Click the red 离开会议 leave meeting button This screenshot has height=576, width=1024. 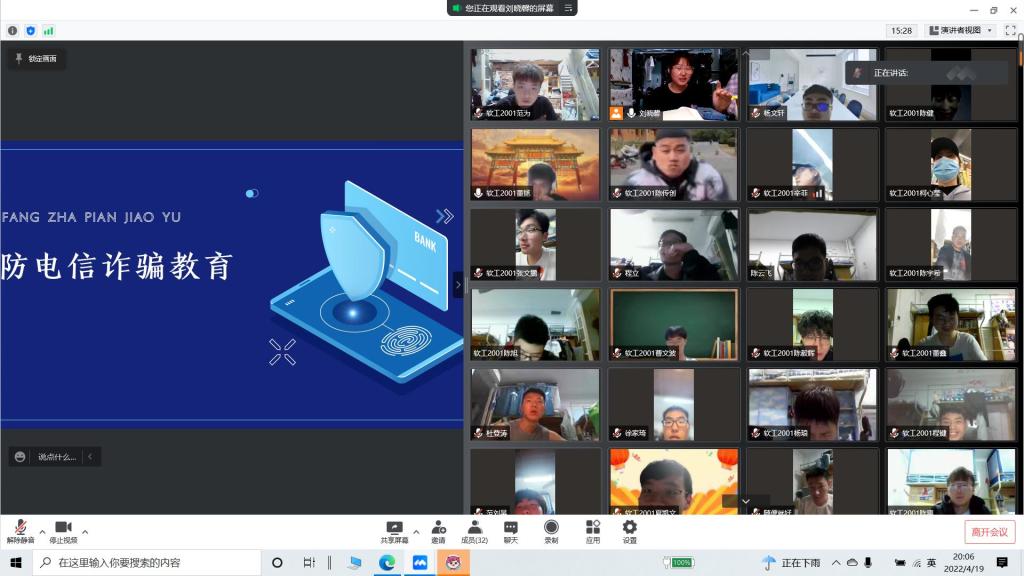coord(989,532)
